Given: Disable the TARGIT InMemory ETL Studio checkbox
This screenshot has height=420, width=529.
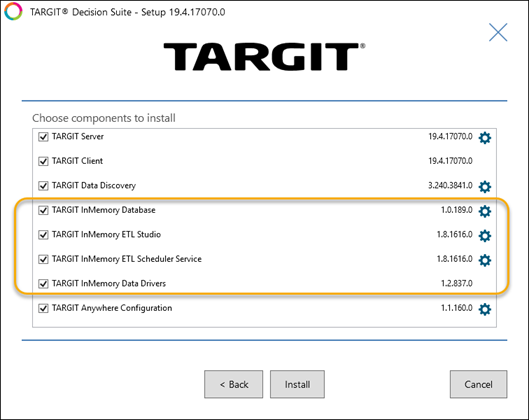Looking at the screenshot, I should point(43,235).
